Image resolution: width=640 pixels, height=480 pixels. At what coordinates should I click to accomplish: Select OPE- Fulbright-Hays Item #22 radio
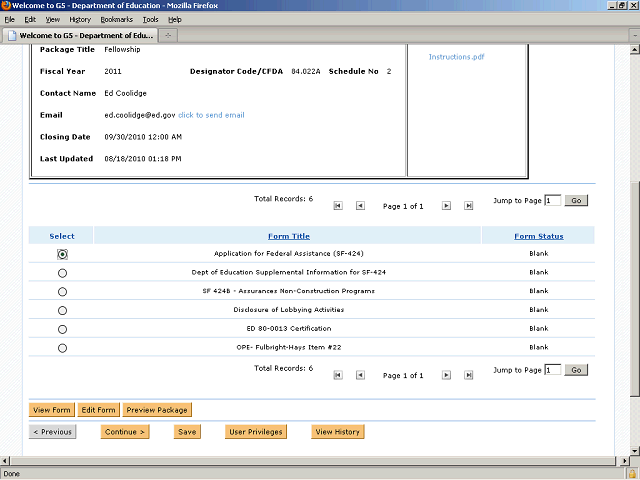pyautogui.click(x=62, y=348)
